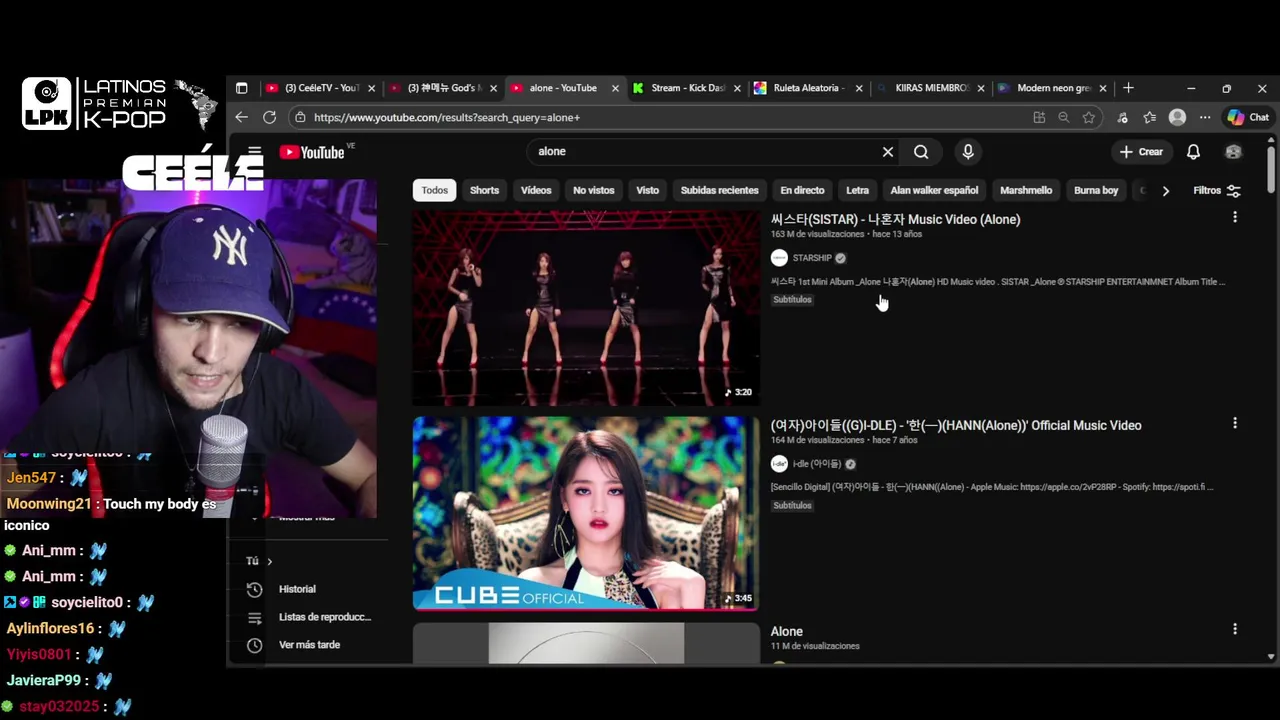
Task: Switch to the KIIRAS MIEMBROS tab
Action: [931, 88]
